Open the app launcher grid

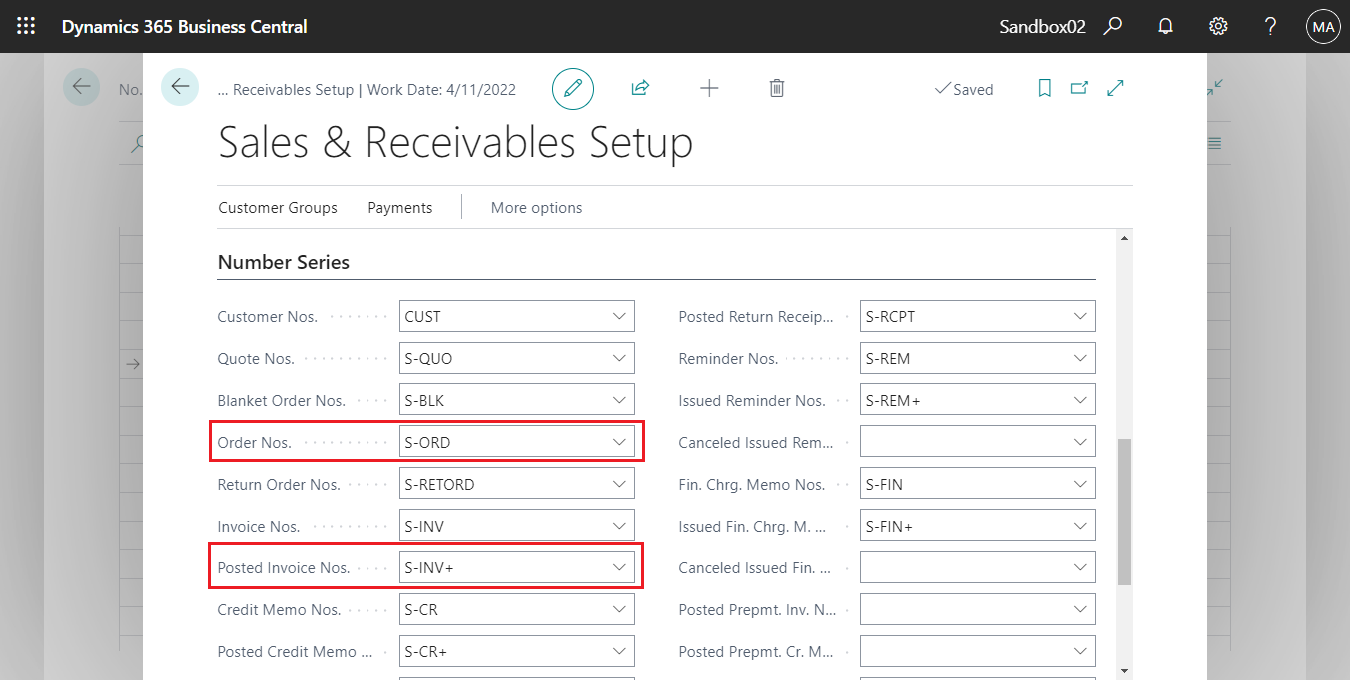pyautogui.click(x=26, y=26)
